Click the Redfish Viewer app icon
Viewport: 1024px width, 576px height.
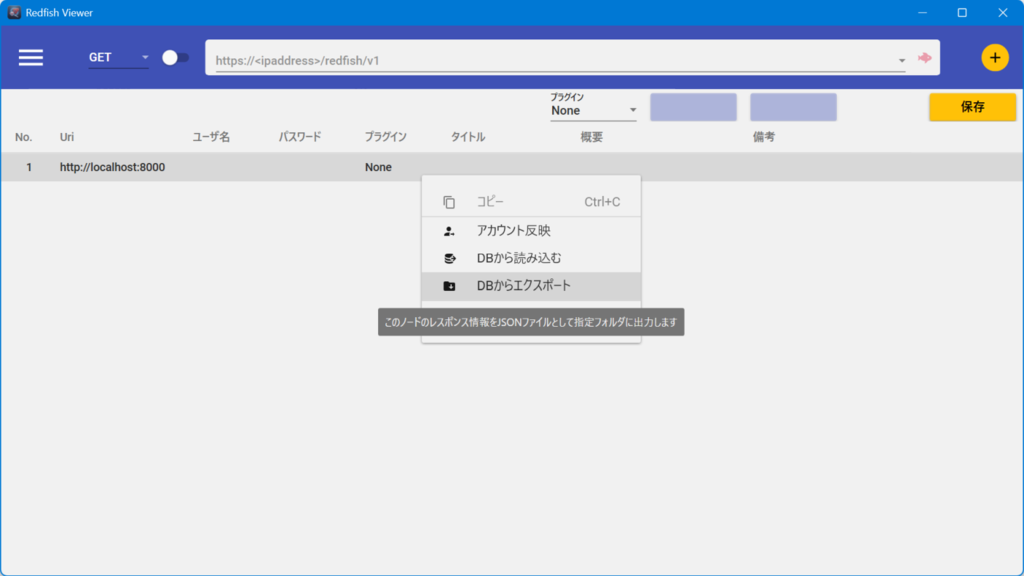tap(14, 12)
